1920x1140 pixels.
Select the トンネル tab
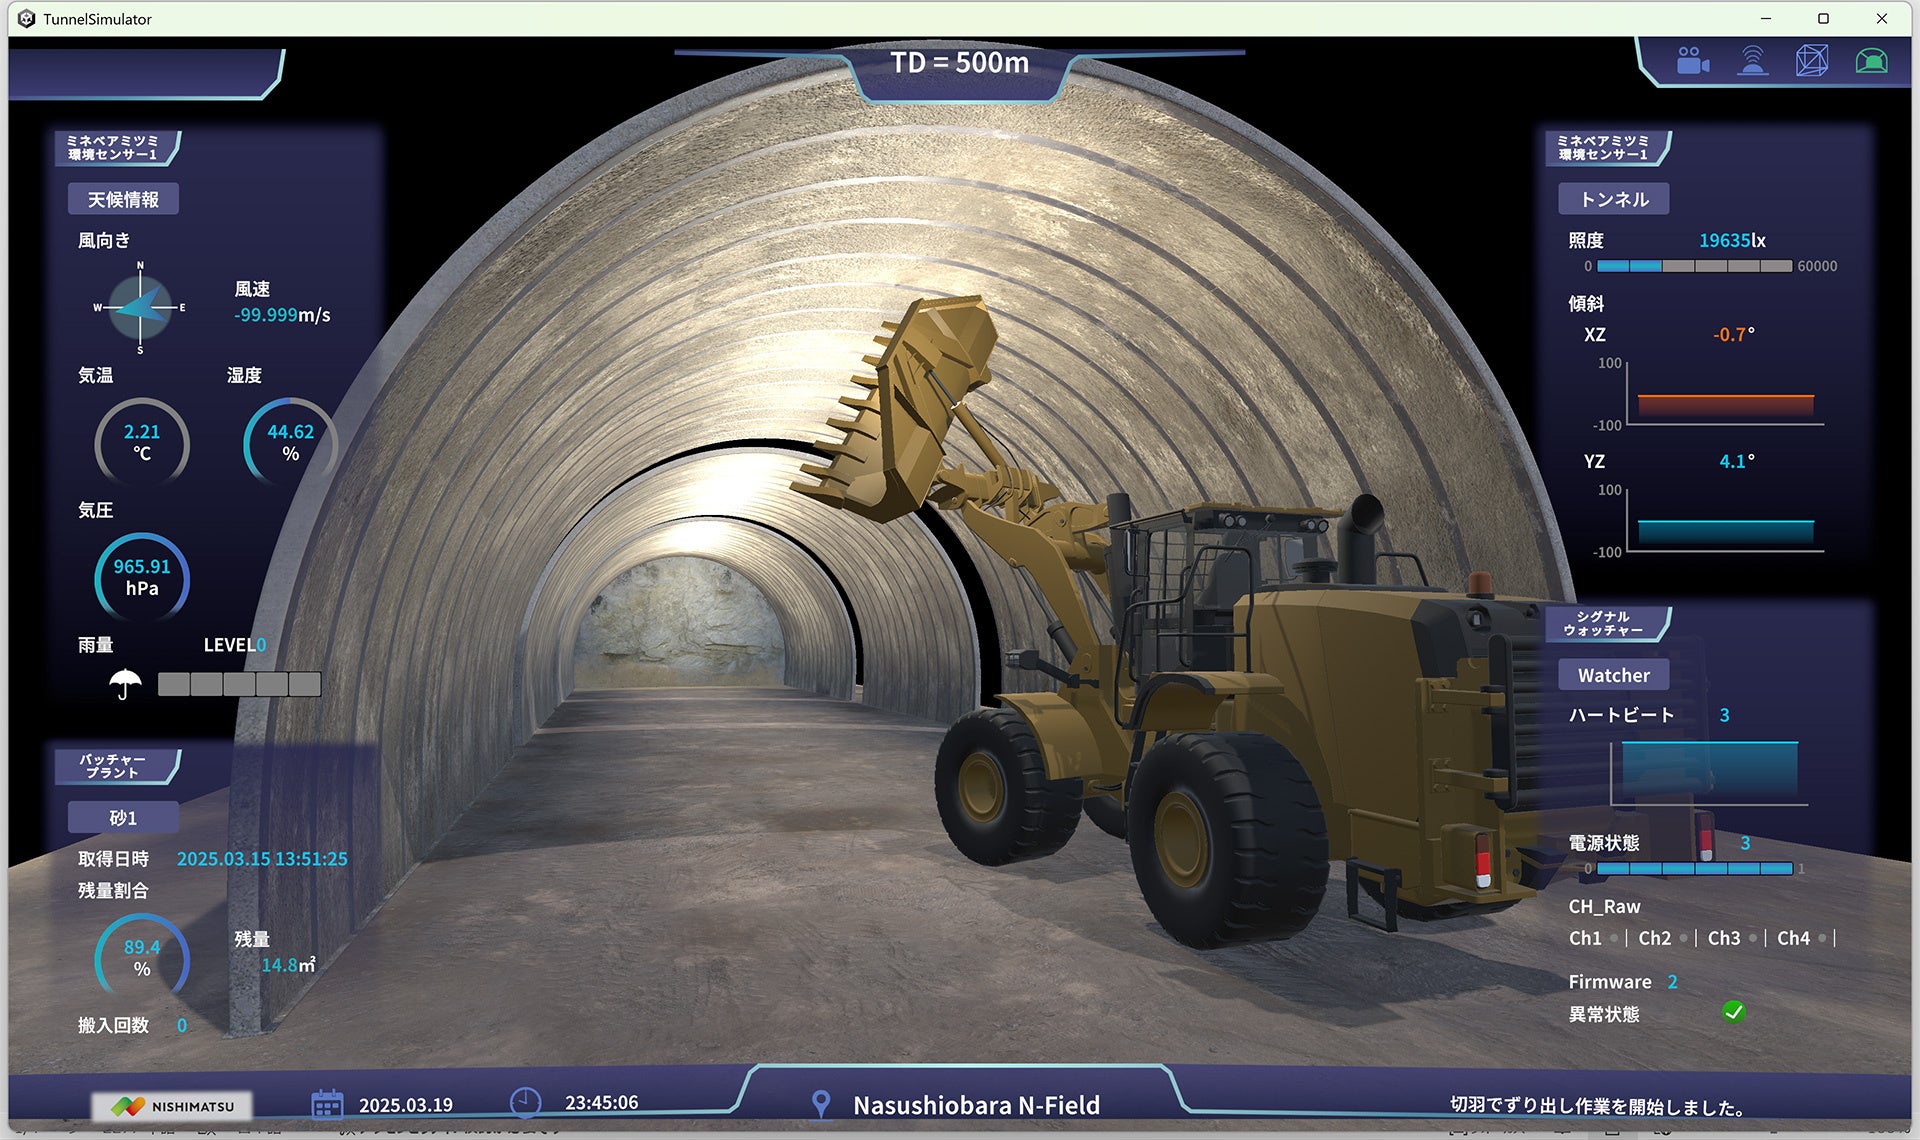click(x=1613, y=199)
